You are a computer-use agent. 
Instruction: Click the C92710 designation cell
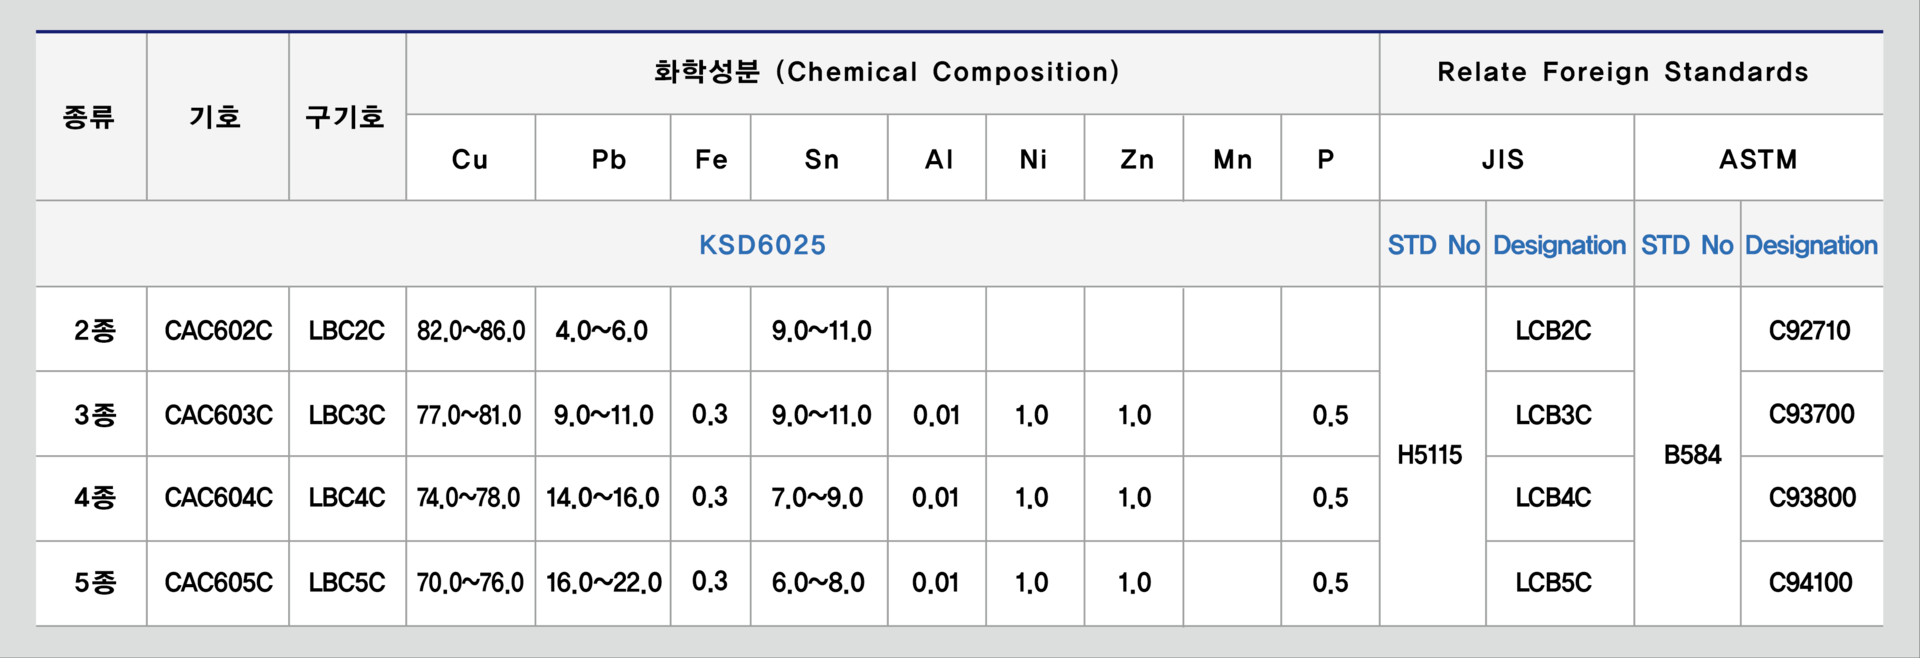pyautogui.click(x=1809, y=330)
